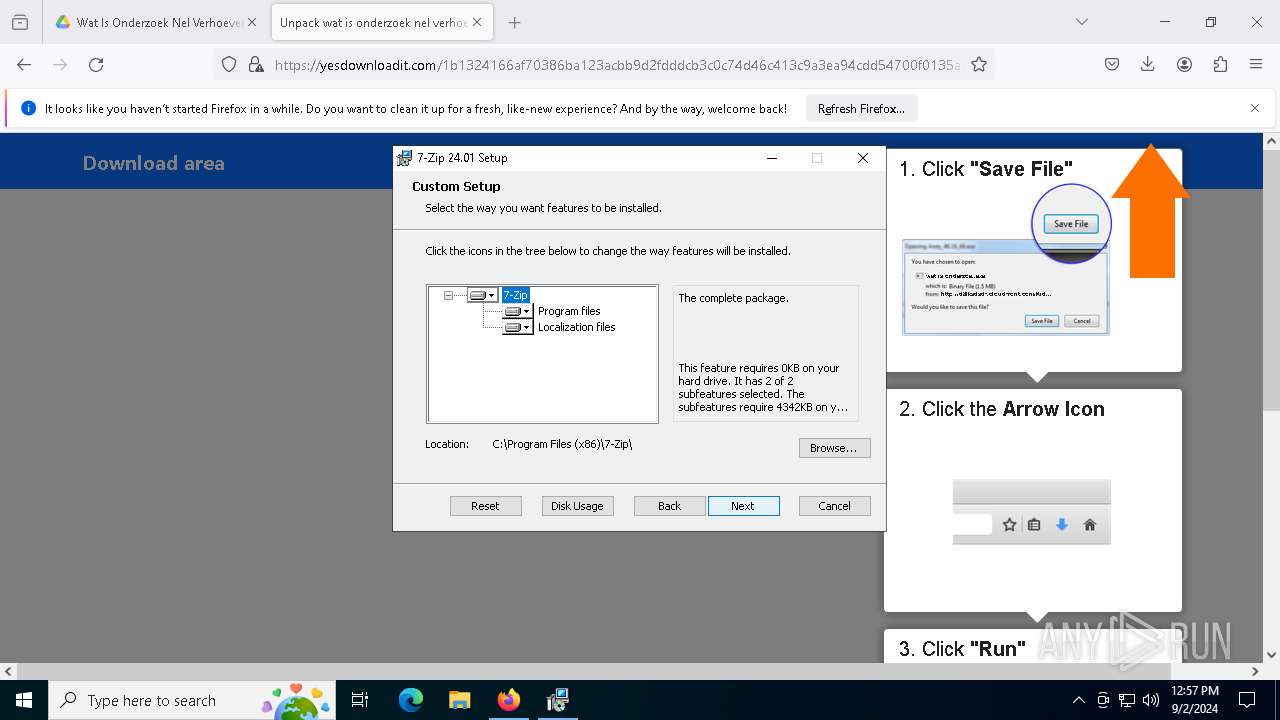Dismiss the Firefox refresh notification bar
The image size is (1280, 720).
pos(1255,108)
